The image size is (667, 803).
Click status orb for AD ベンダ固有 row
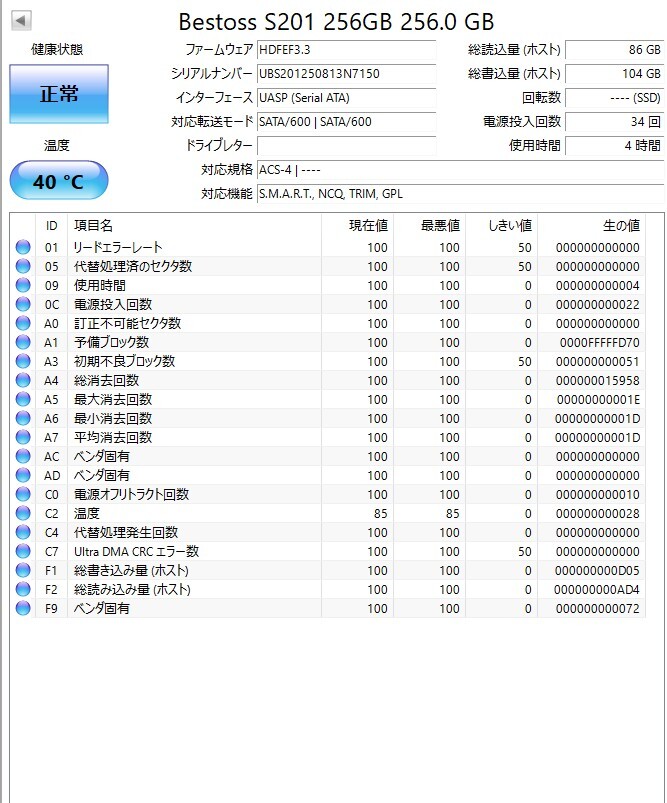[x=23, y=475]
